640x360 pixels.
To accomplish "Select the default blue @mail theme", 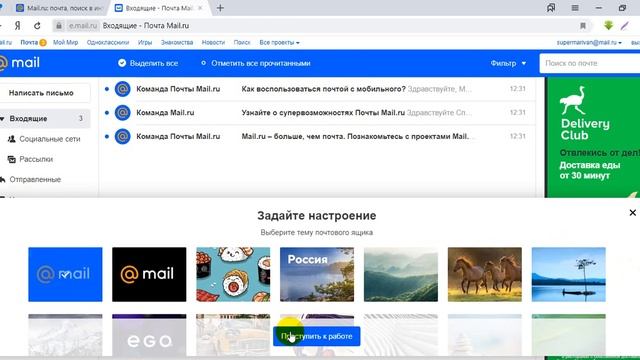I will click(x=65, y=274).
